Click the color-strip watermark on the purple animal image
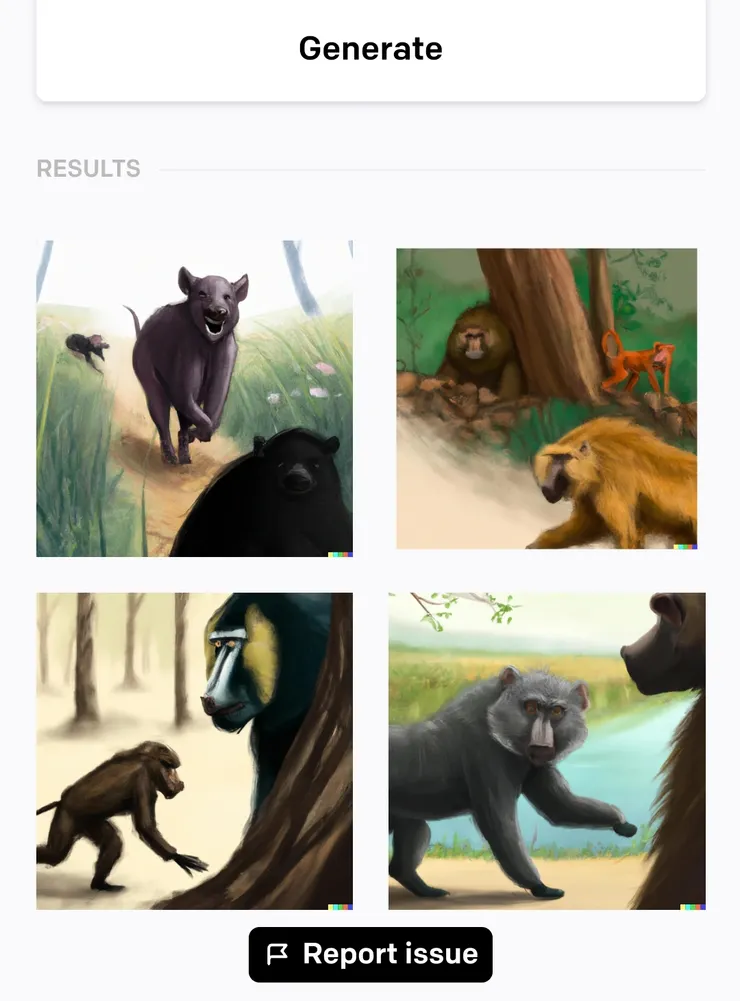The image size is (740, 1001). [x=340, y=554]
